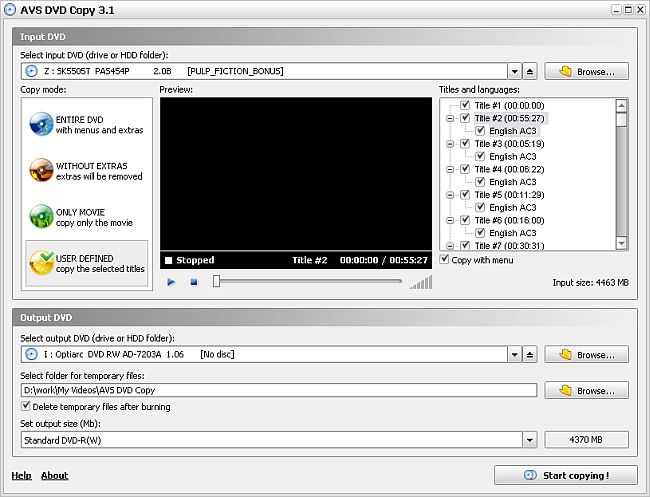The width and height of the screenshot is (650, 497).
Task: Click the input drive disc icon
Action: point(31,71)
